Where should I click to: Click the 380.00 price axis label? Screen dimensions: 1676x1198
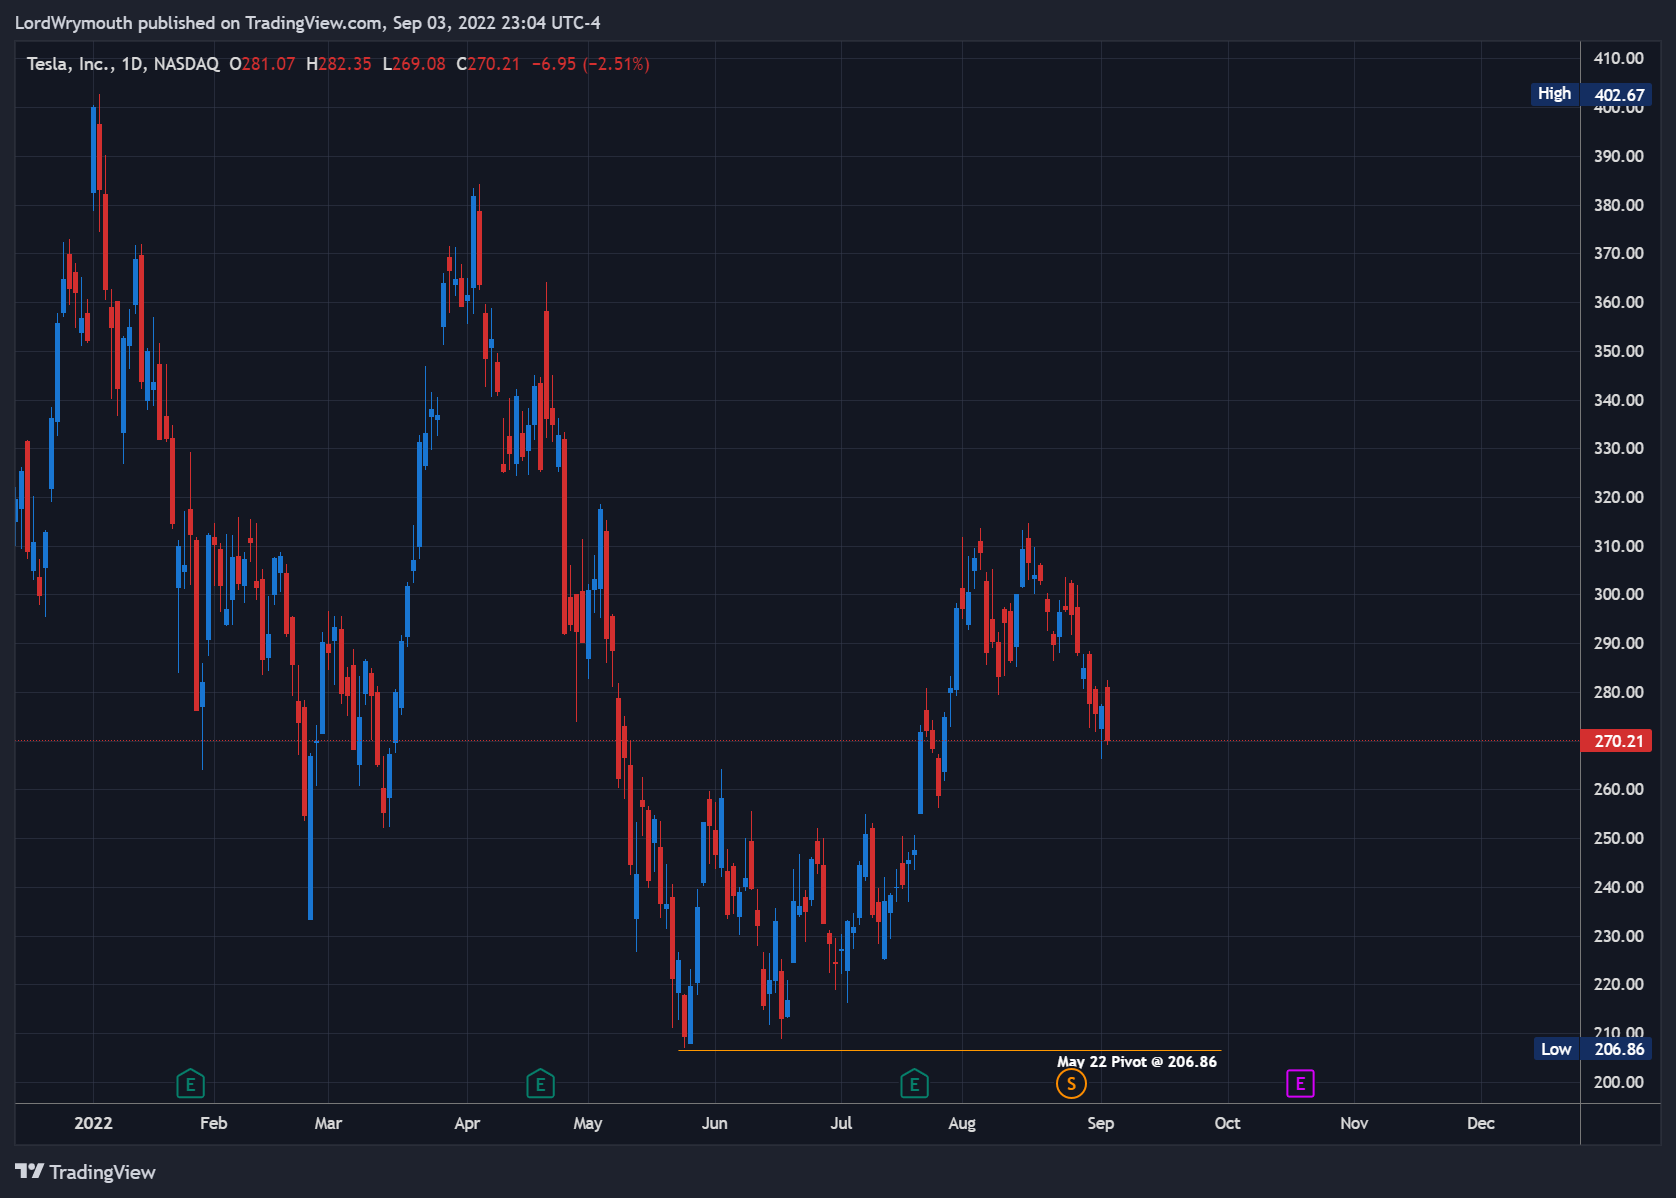click(1618, 205)
